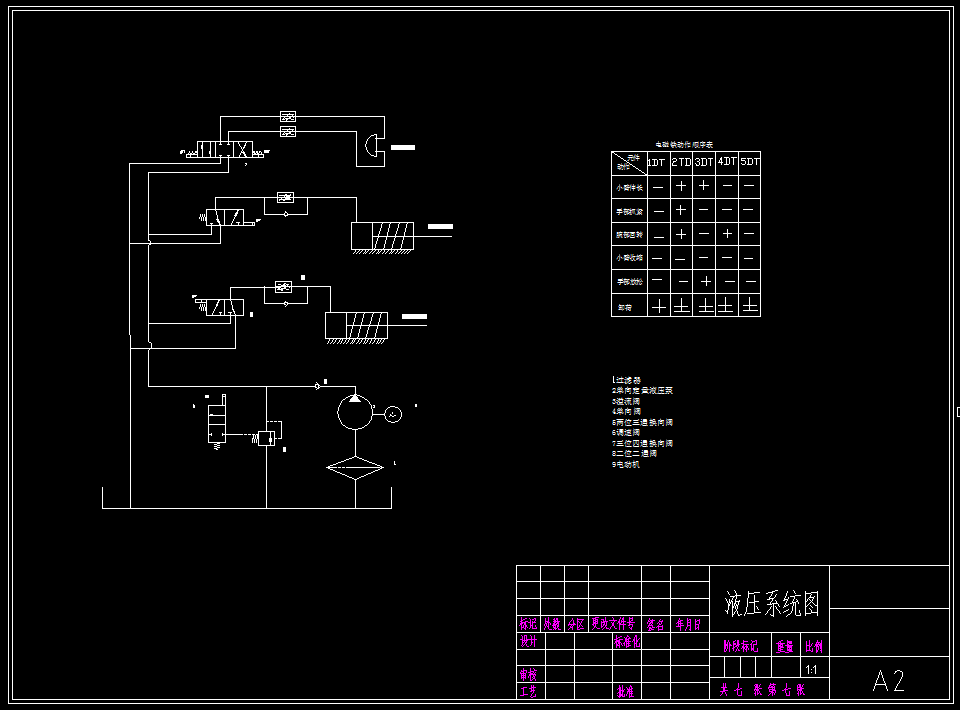Viewport: 960px width, 710px height.
Task: Select the 阶段标记 title block label
Action: tap(740, 646)
